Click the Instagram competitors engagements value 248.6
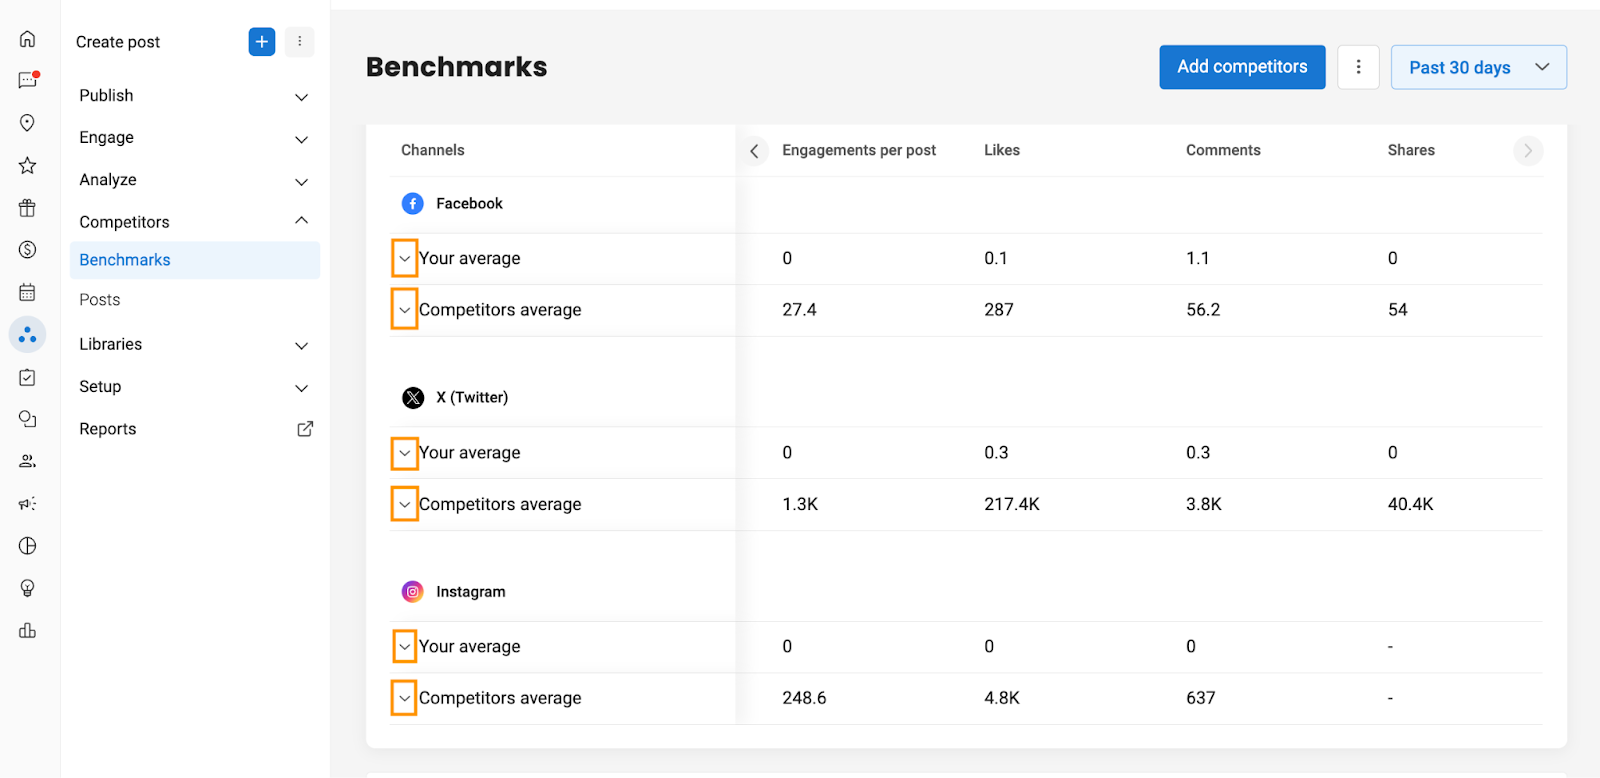The image size is (1600, 778). (804, 698)
